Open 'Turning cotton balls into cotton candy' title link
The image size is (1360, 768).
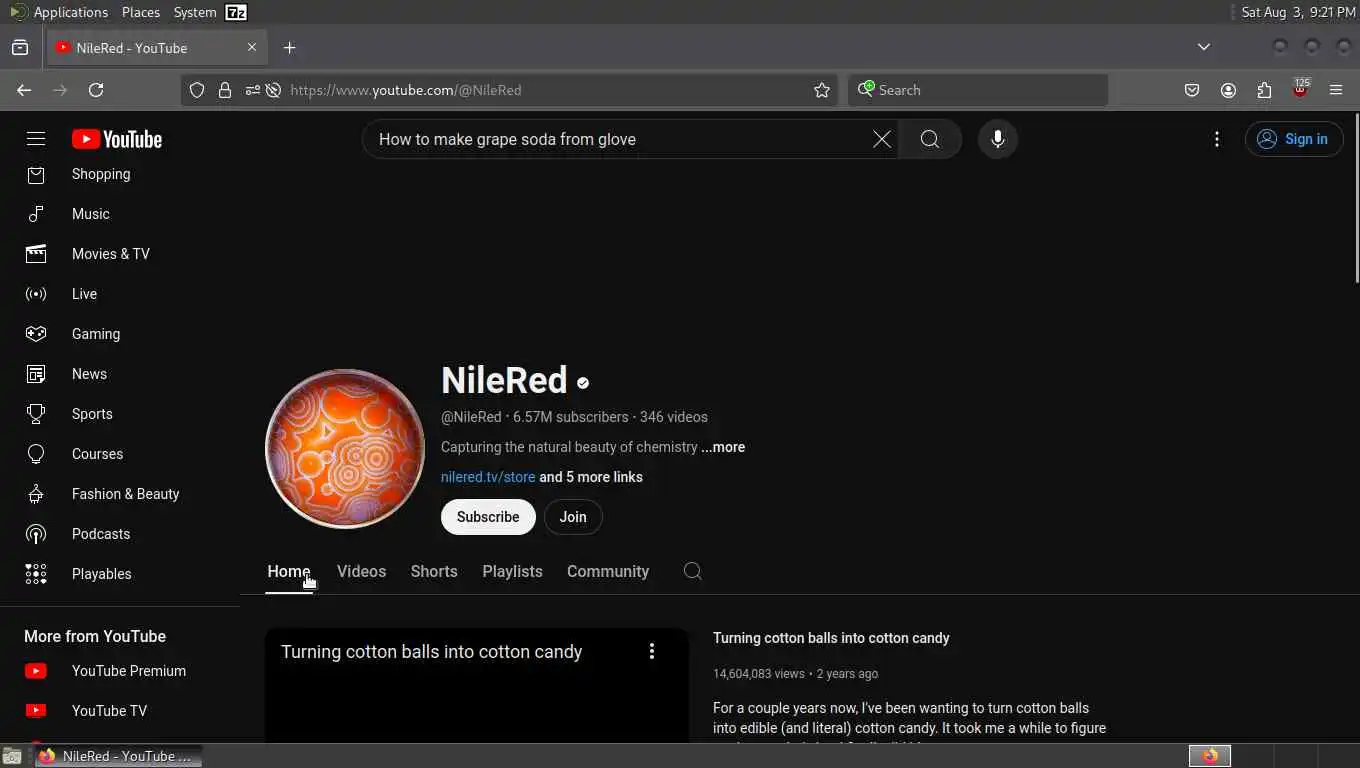(831, 638)
